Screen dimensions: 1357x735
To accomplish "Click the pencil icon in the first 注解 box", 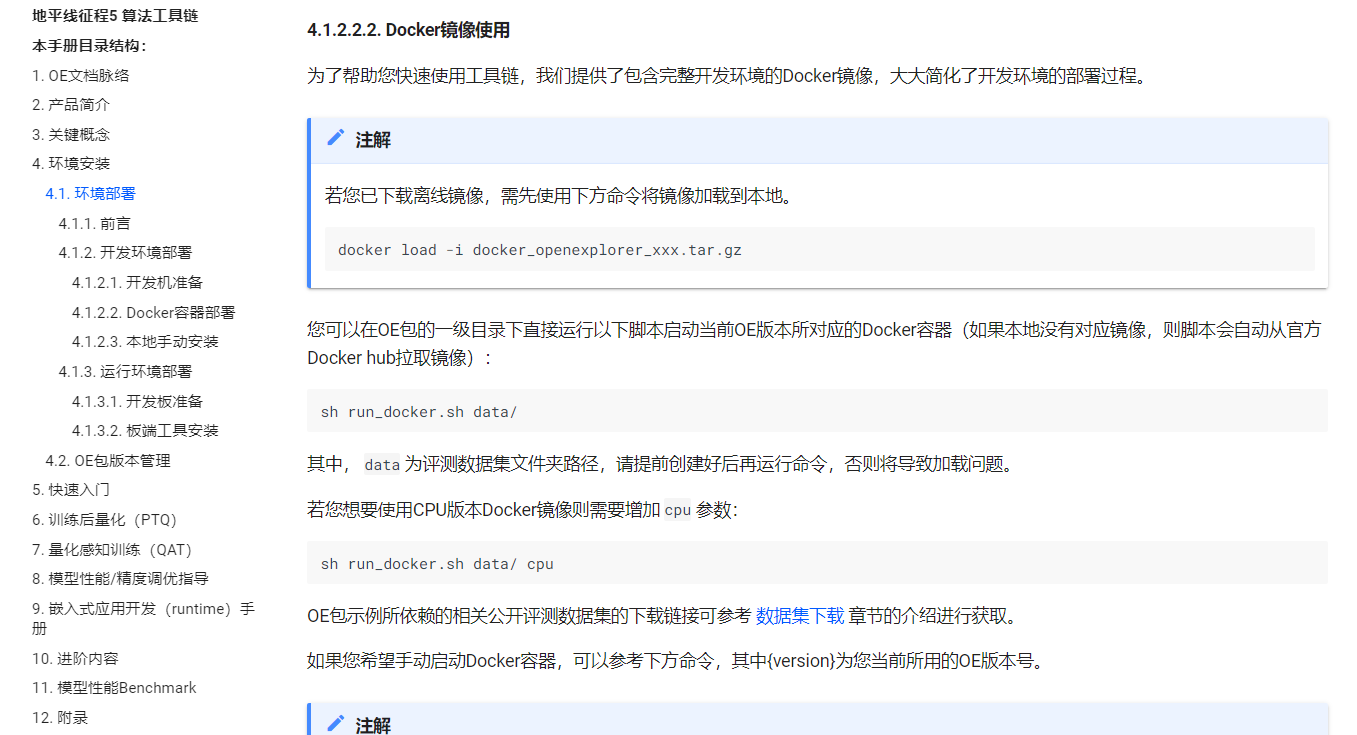I will pos(336,139).
